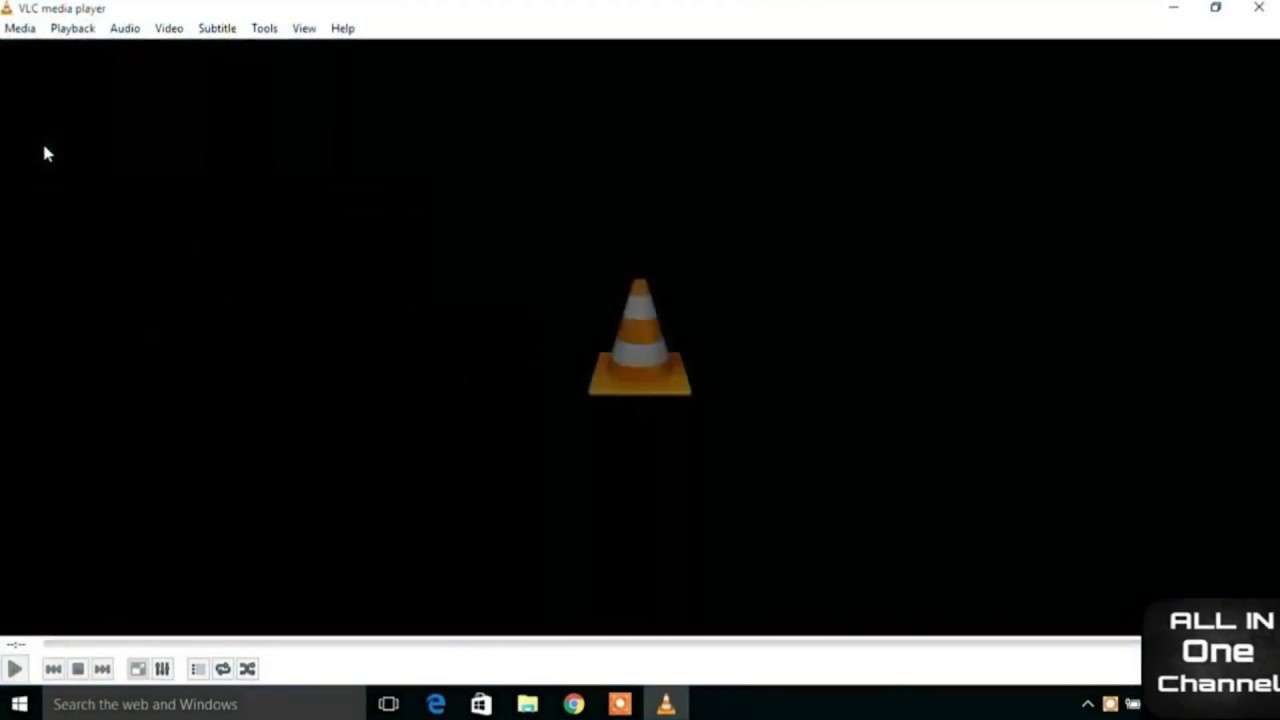Launch Microsoft Edge from taskbar

[436, 704]
